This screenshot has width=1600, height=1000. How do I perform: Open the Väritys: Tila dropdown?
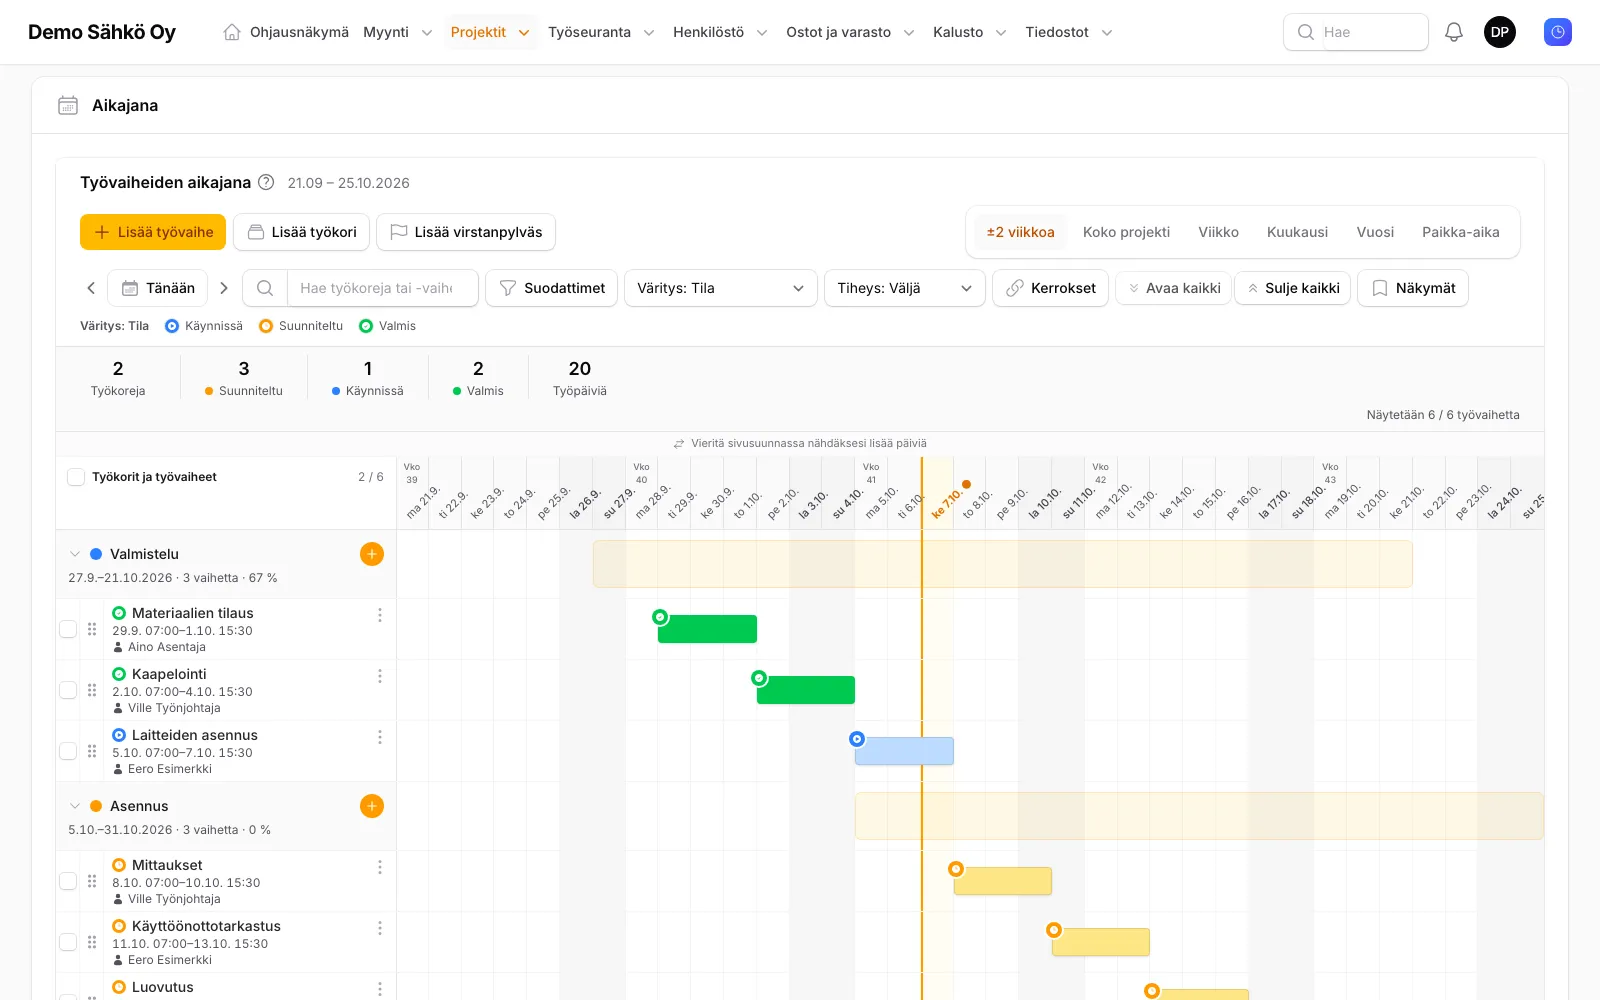pos(721,288)
